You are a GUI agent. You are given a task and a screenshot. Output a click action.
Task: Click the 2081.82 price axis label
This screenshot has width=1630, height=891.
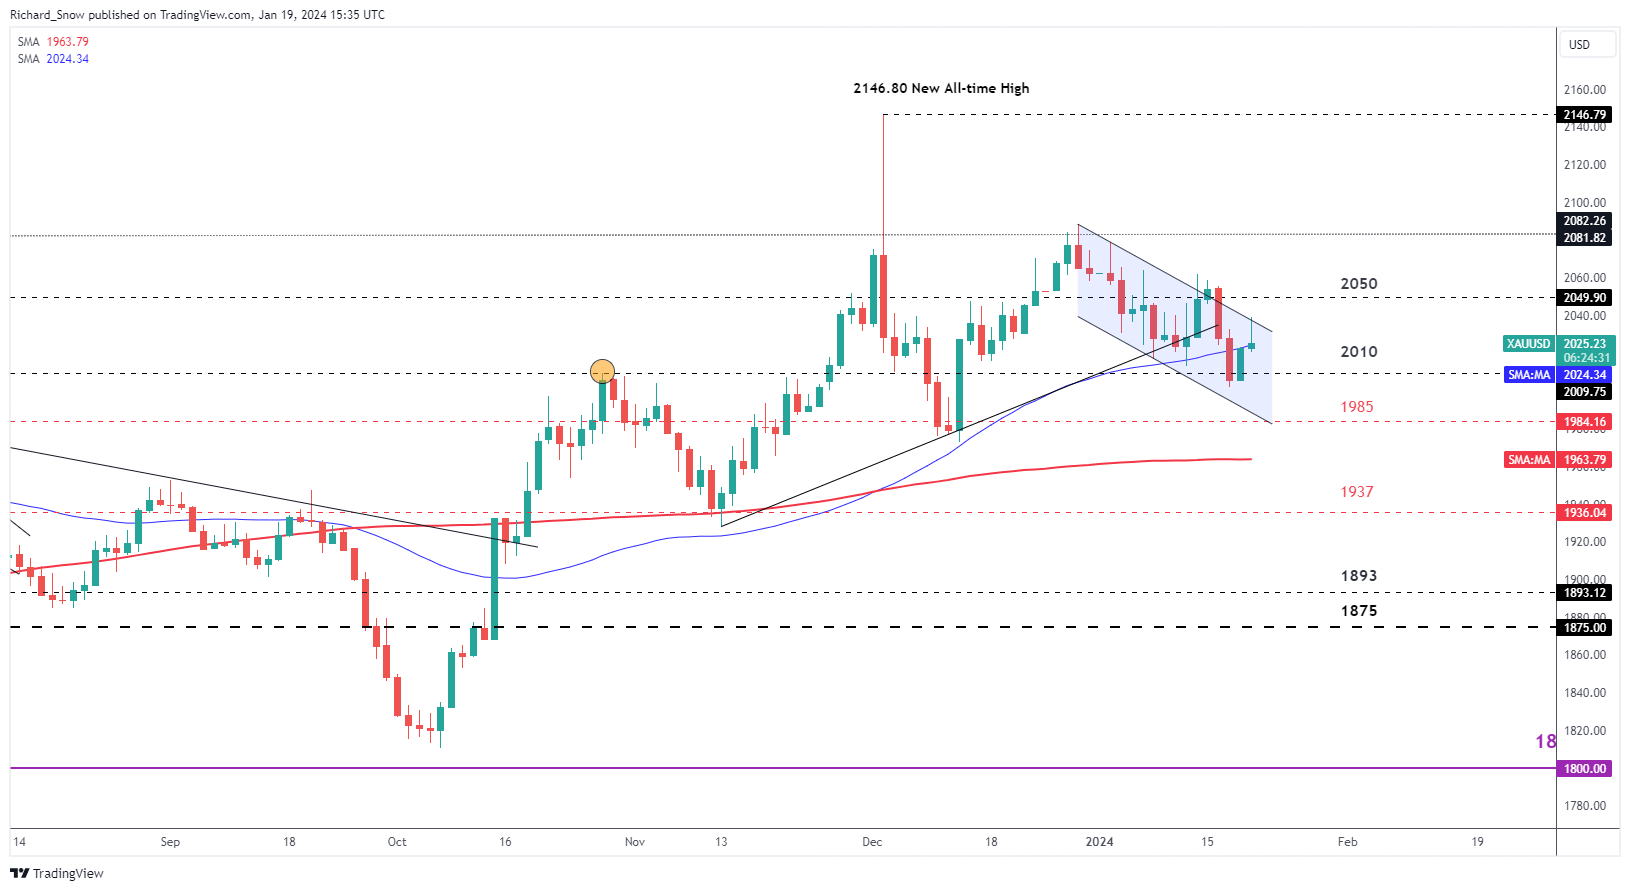(x=1585, y=238)
